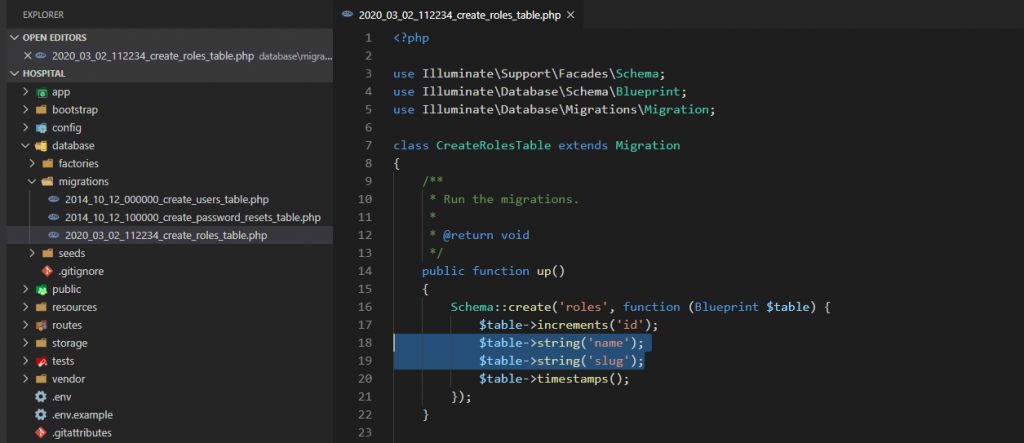Click the .env gear icon
1024x443 pixels.
point(41,397)
